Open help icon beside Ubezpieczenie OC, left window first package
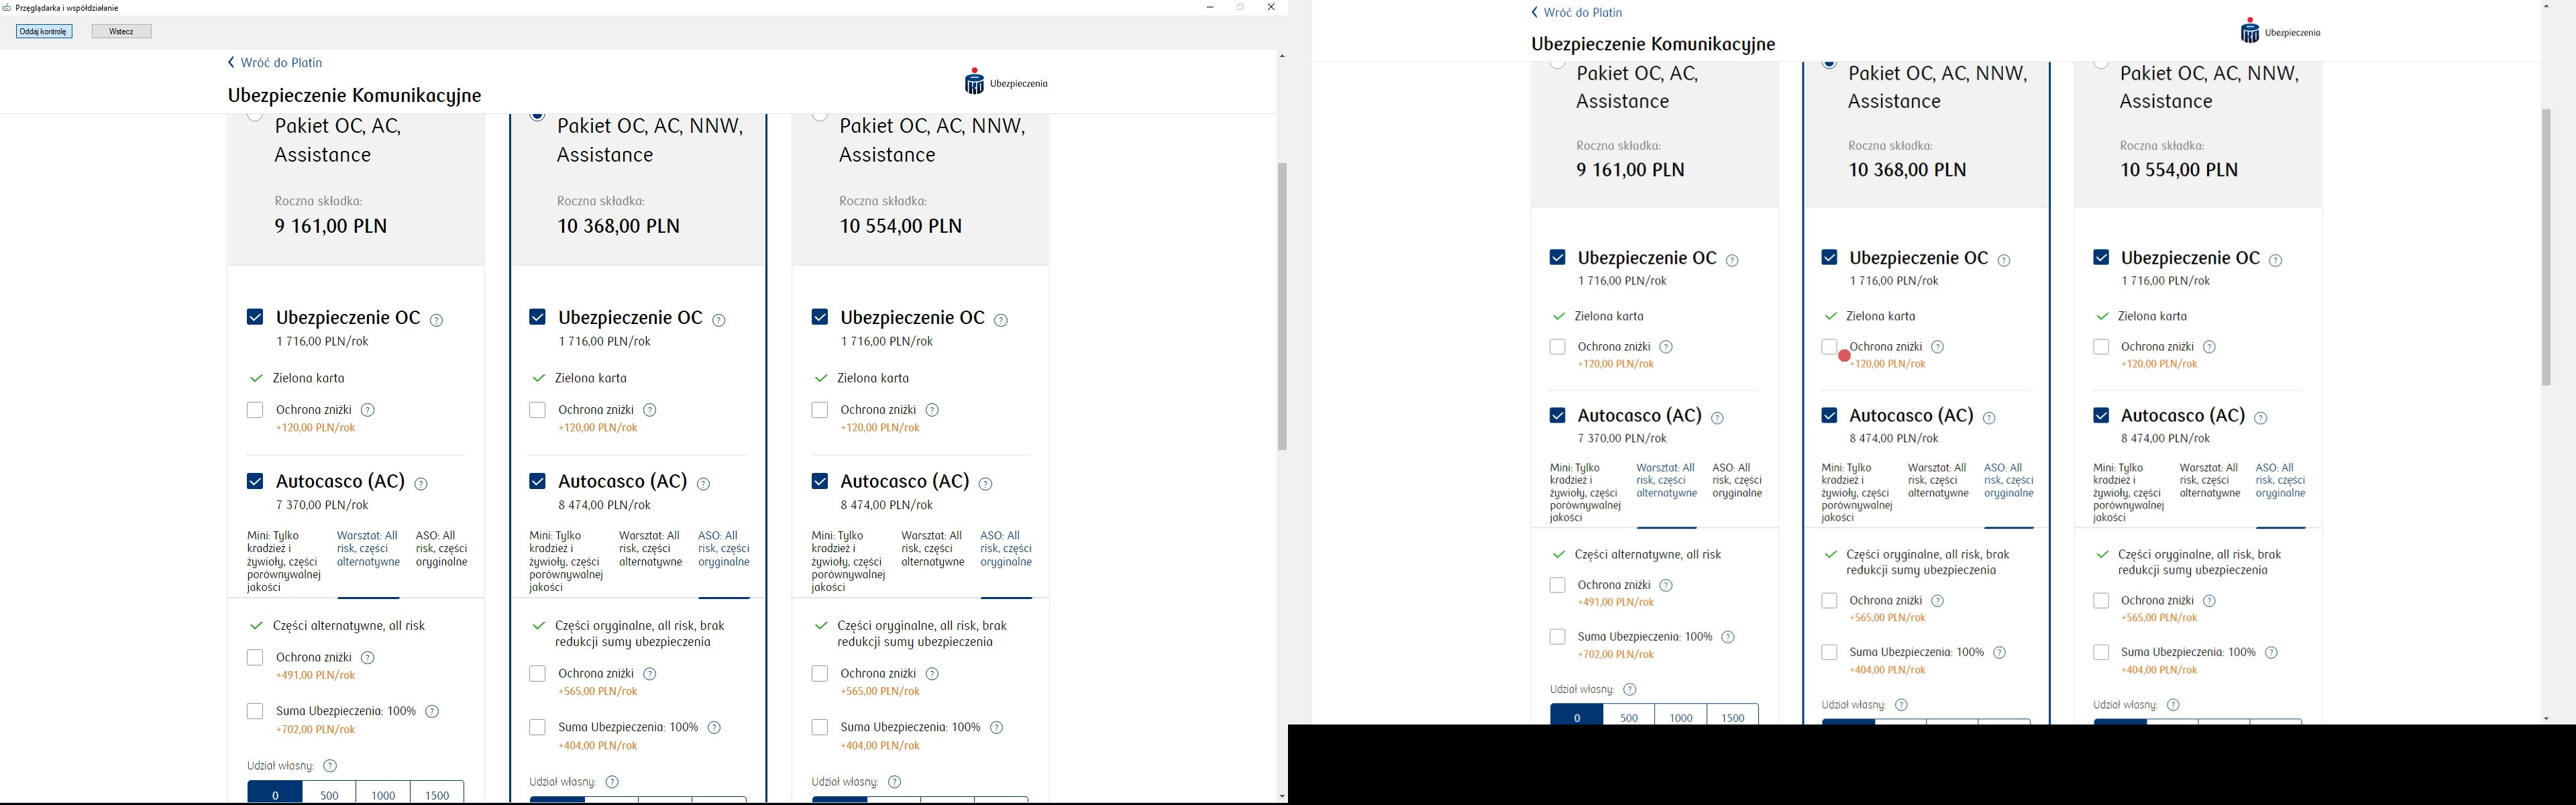The width and height of the screenshot is (2576, 805). (437, 321)
